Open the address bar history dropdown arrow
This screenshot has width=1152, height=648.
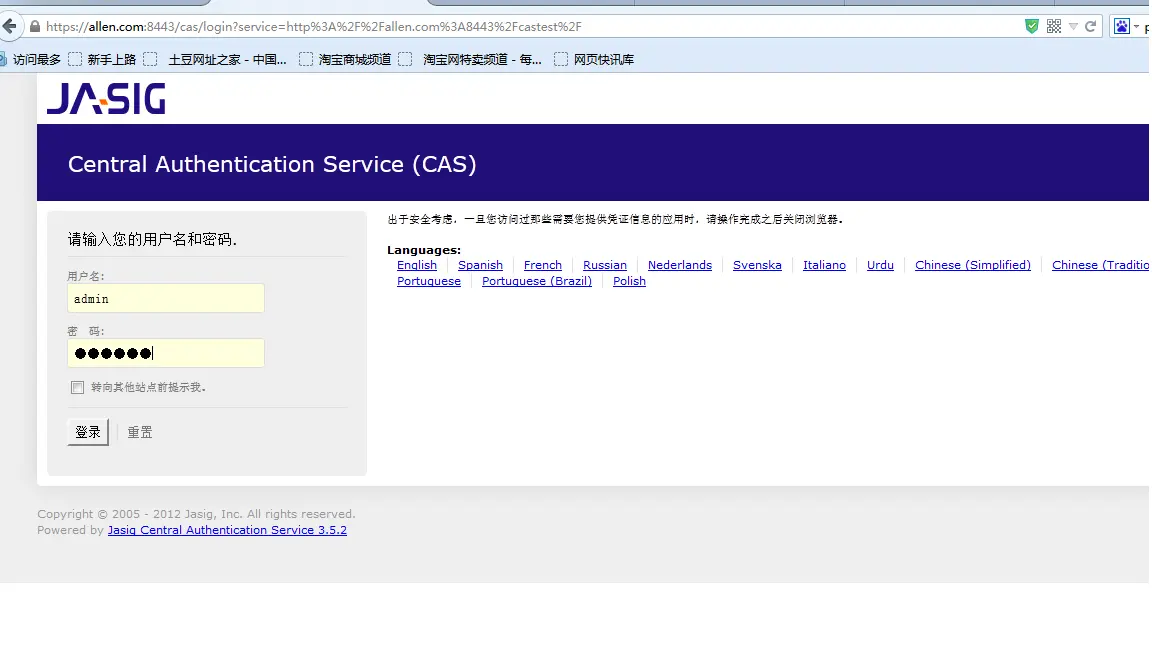1073,26
